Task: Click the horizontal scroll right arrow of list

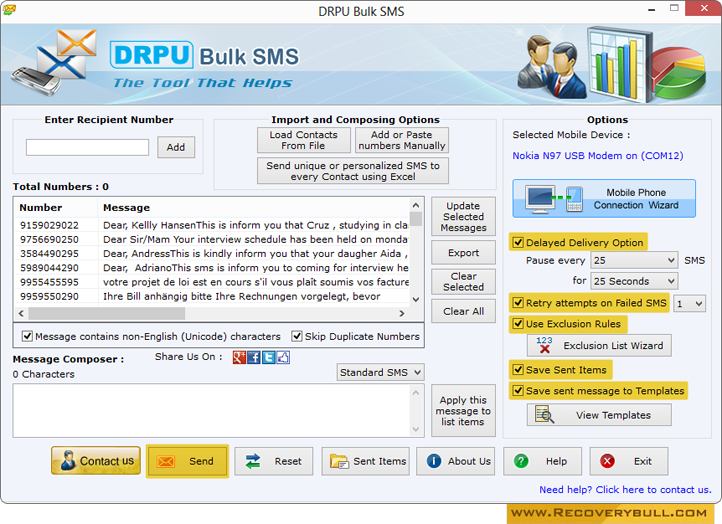Action: pyautogui.click(x=402, y=314)
